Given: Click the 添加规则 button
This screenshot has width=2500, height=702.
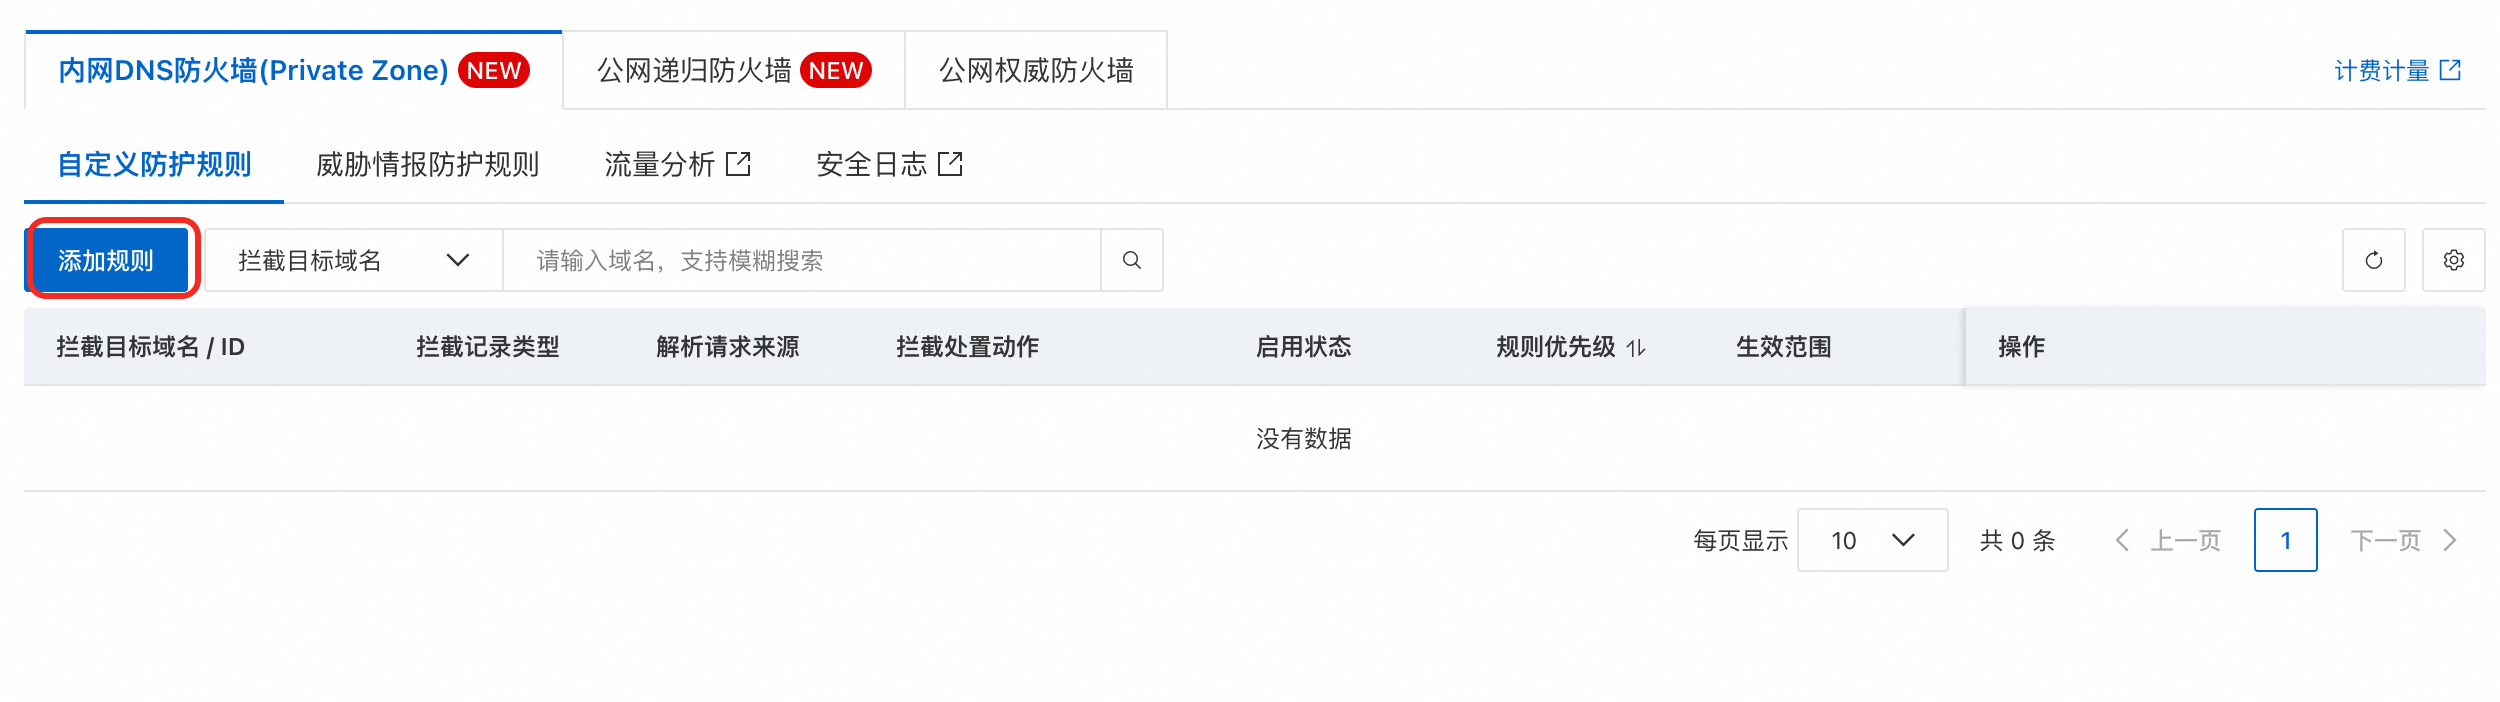Looking at the screenshot, I should 106,261.
